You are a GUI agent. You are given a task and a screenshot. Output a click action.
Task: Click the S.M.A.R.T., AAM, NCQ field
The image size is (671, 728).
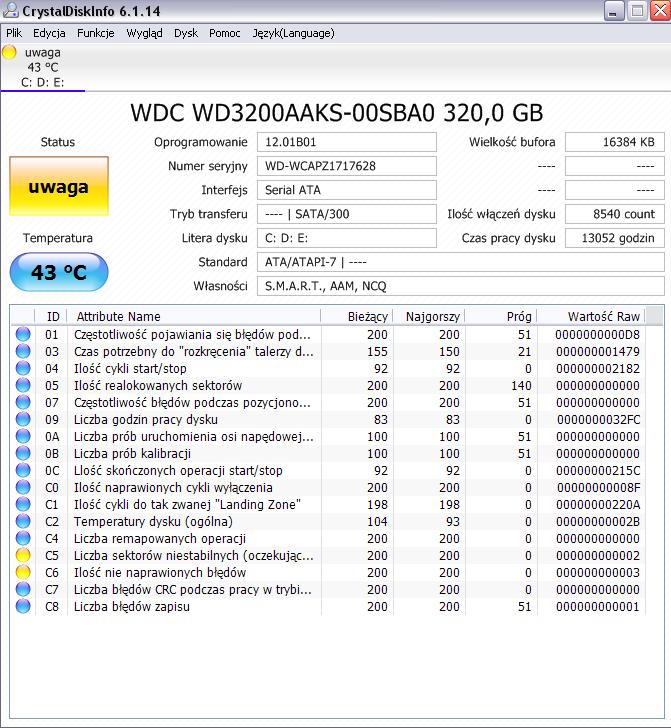click(x=461, y=286)
